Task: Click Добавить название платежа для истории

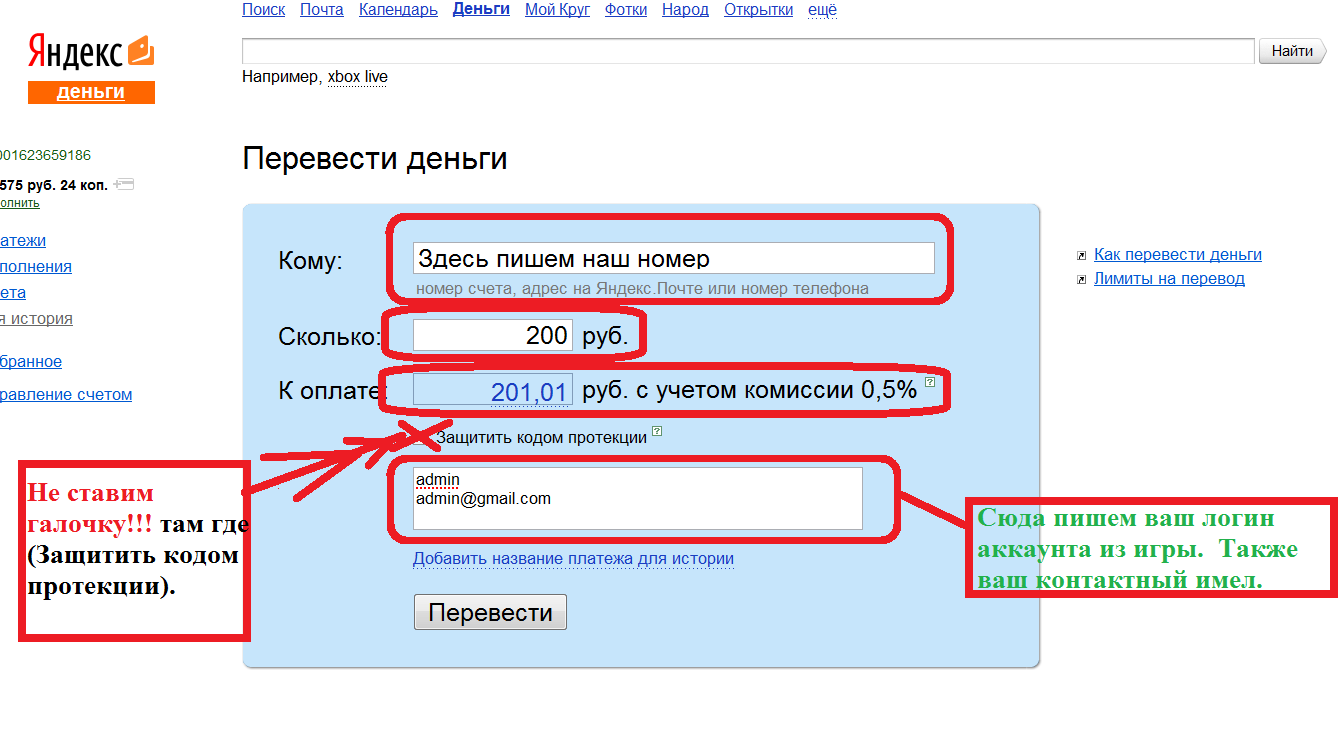Action: (x=573, y=559)
